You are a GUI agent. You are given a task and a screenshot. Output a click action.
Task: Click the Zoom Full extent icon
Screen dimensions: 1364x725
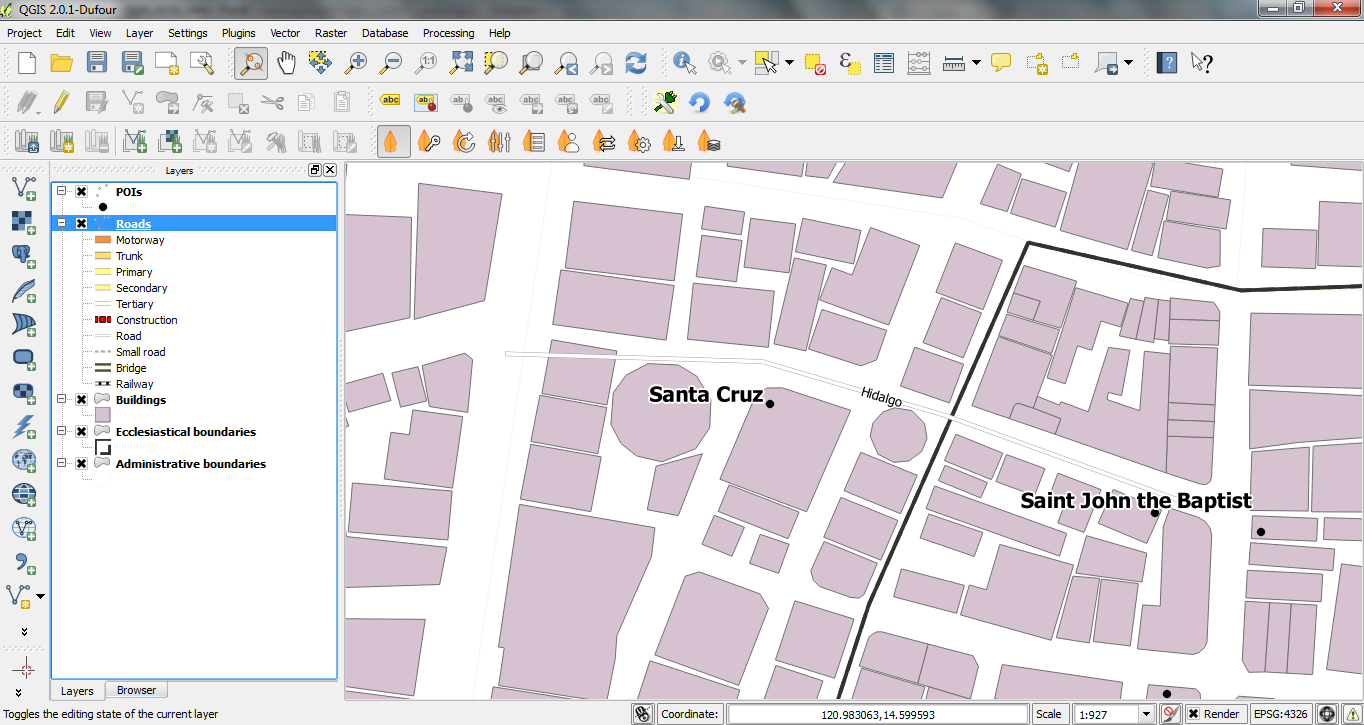click(461, 63)
